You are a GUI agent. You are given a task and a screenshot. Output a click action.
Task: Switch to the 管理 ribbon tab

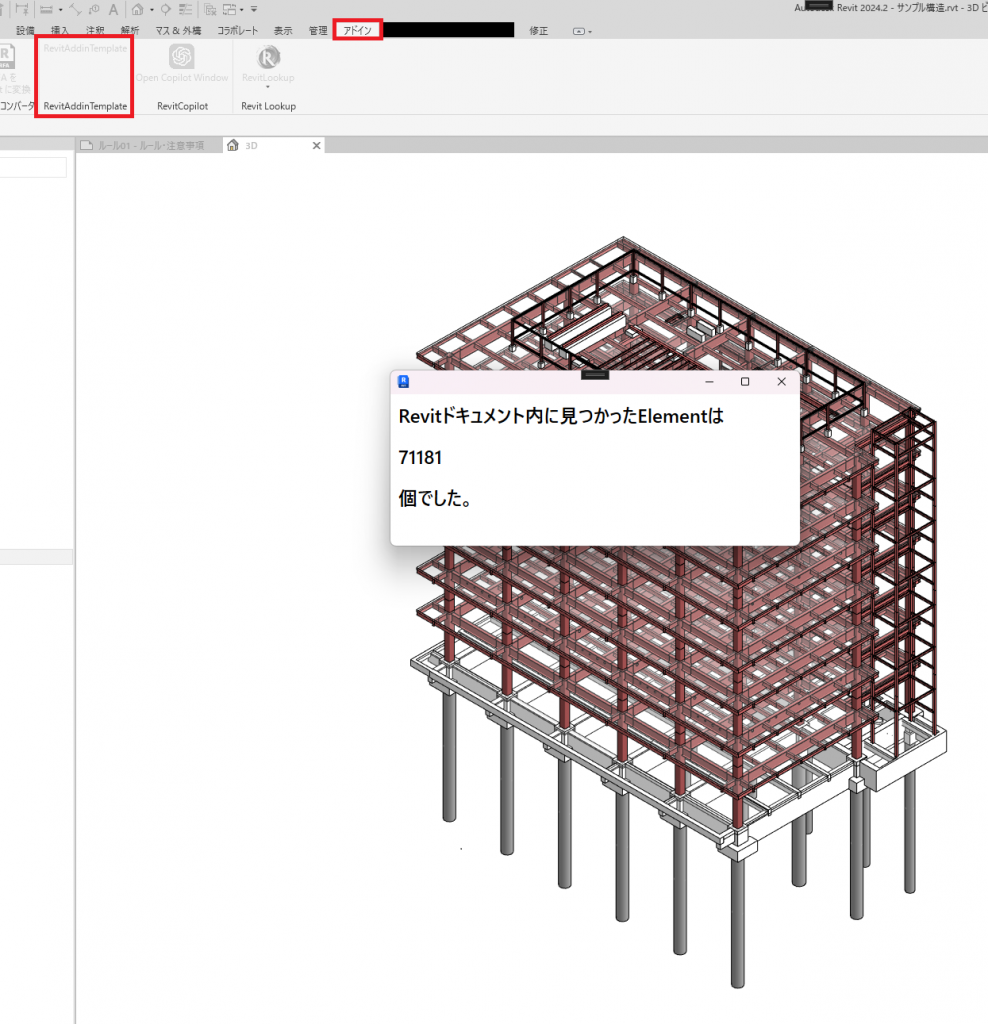pyautogui.click(x=318, y=31)
